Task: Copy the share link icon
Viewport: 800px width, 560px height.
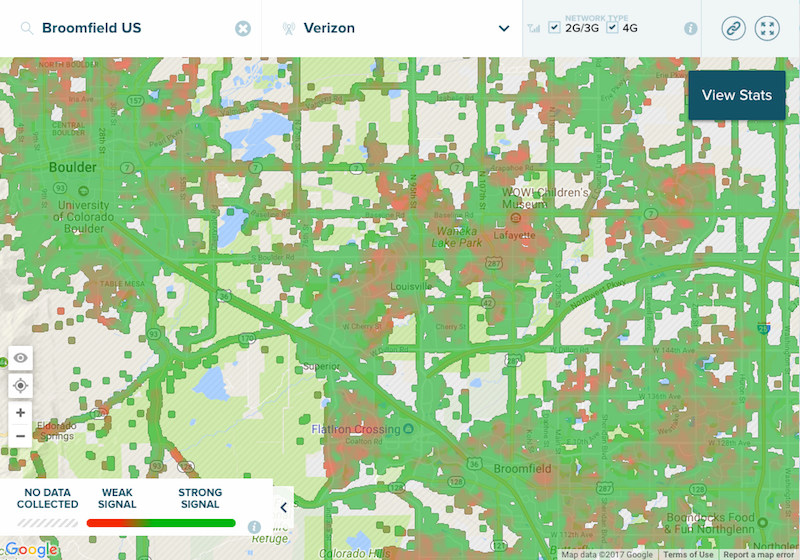Action: pos(733,28)
